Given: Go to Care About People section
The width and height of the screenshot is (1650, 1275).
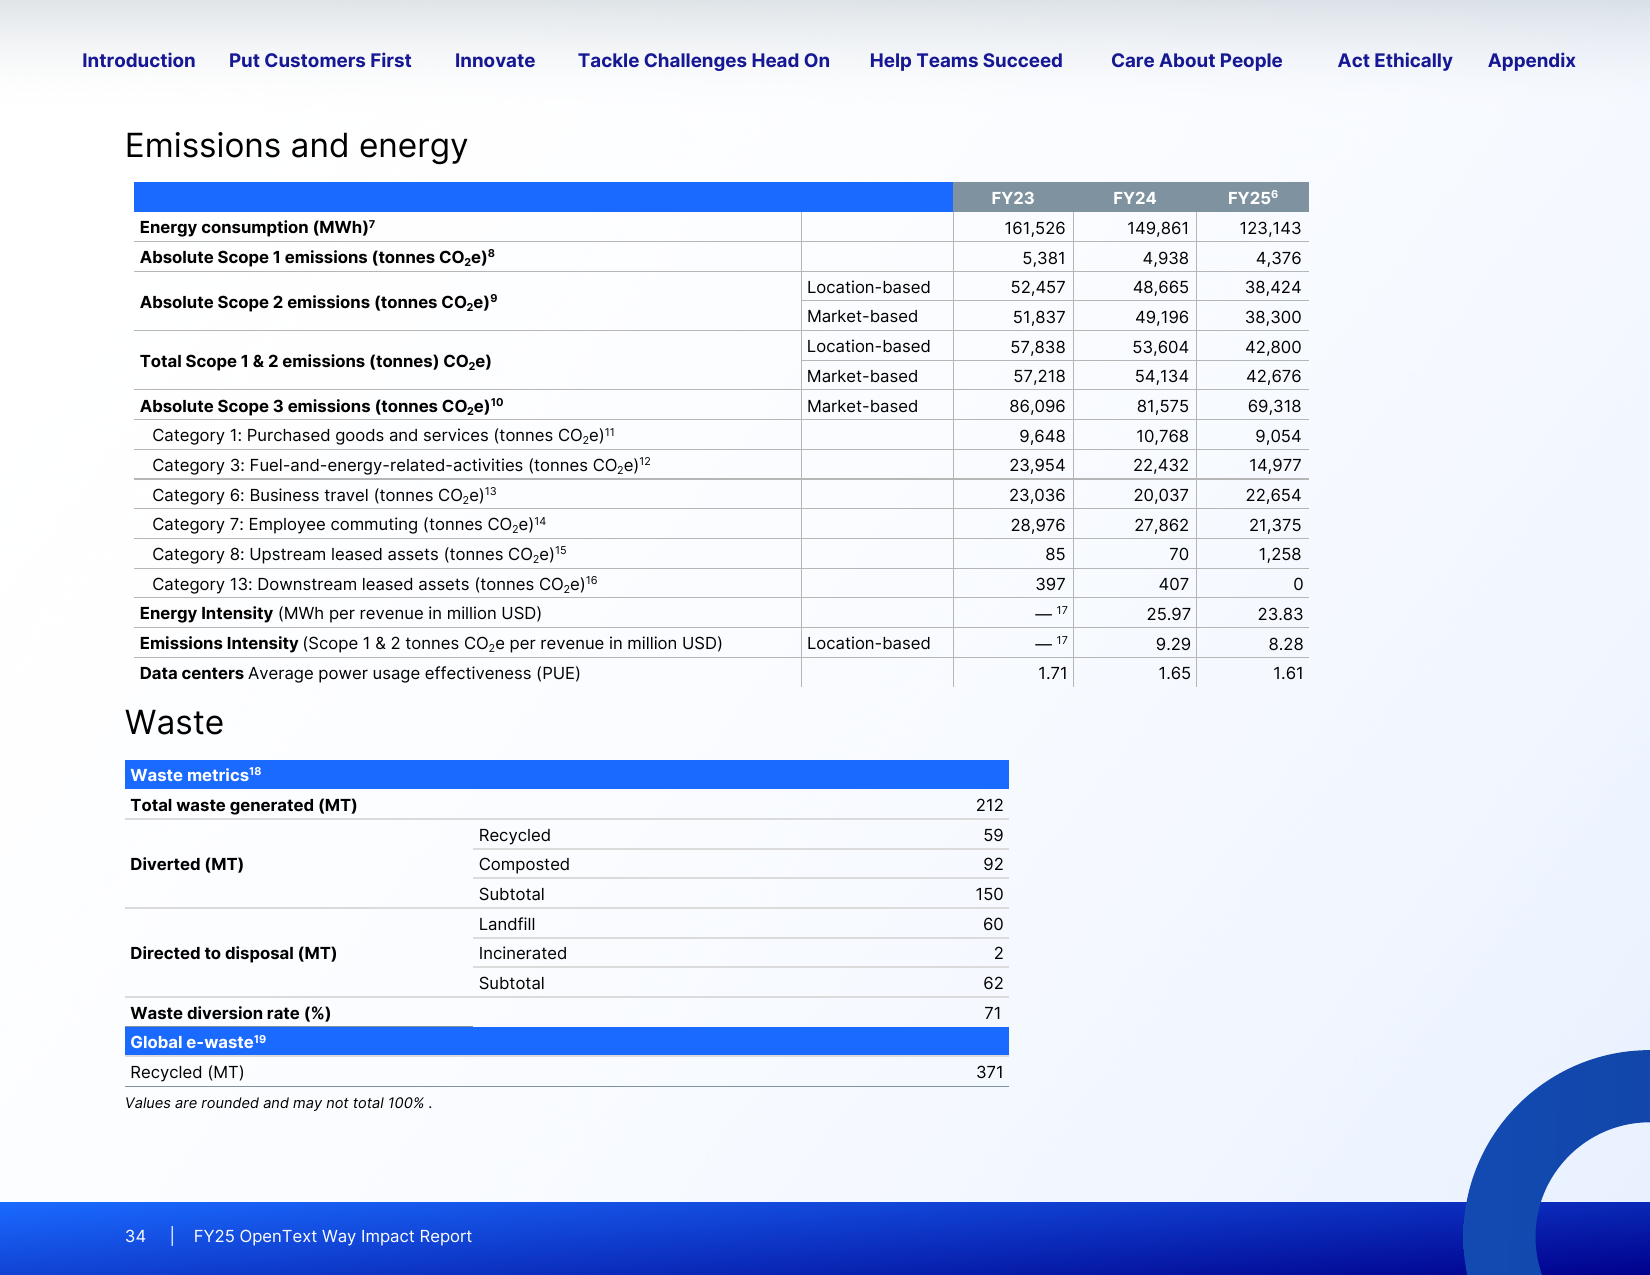Looking at the screenshot, I should coord(1196,60).
